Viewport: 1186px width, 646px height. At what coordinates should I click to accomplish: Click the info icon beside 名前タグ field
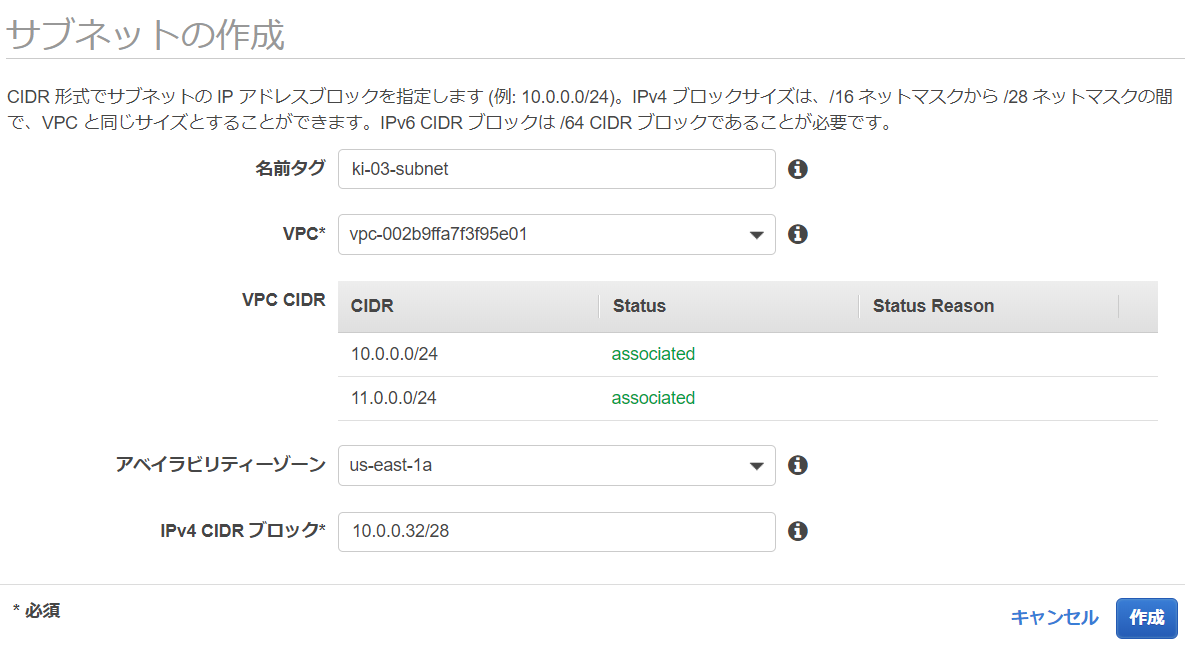tap(797, 169)
